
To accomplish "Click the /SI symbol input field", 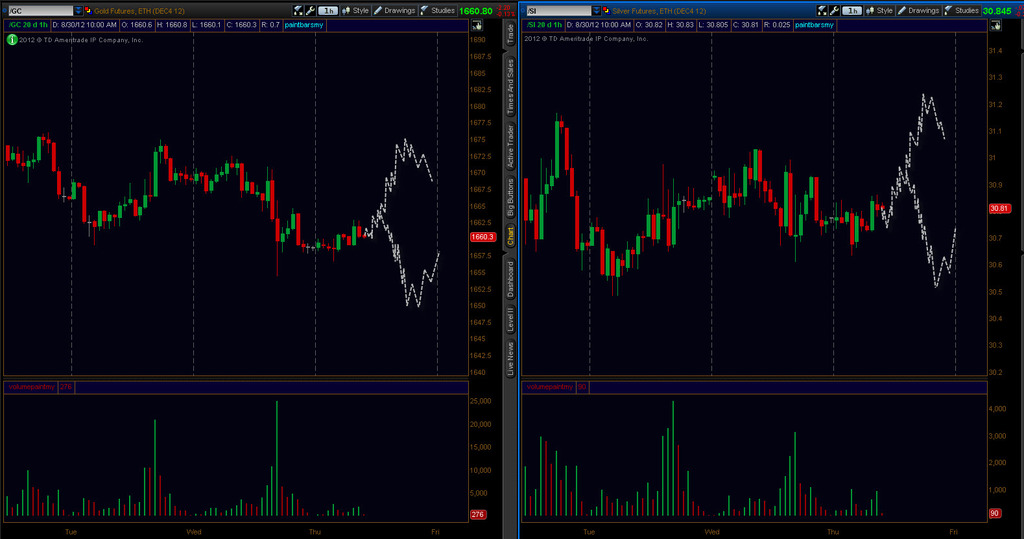I will (x=558, y=10).
